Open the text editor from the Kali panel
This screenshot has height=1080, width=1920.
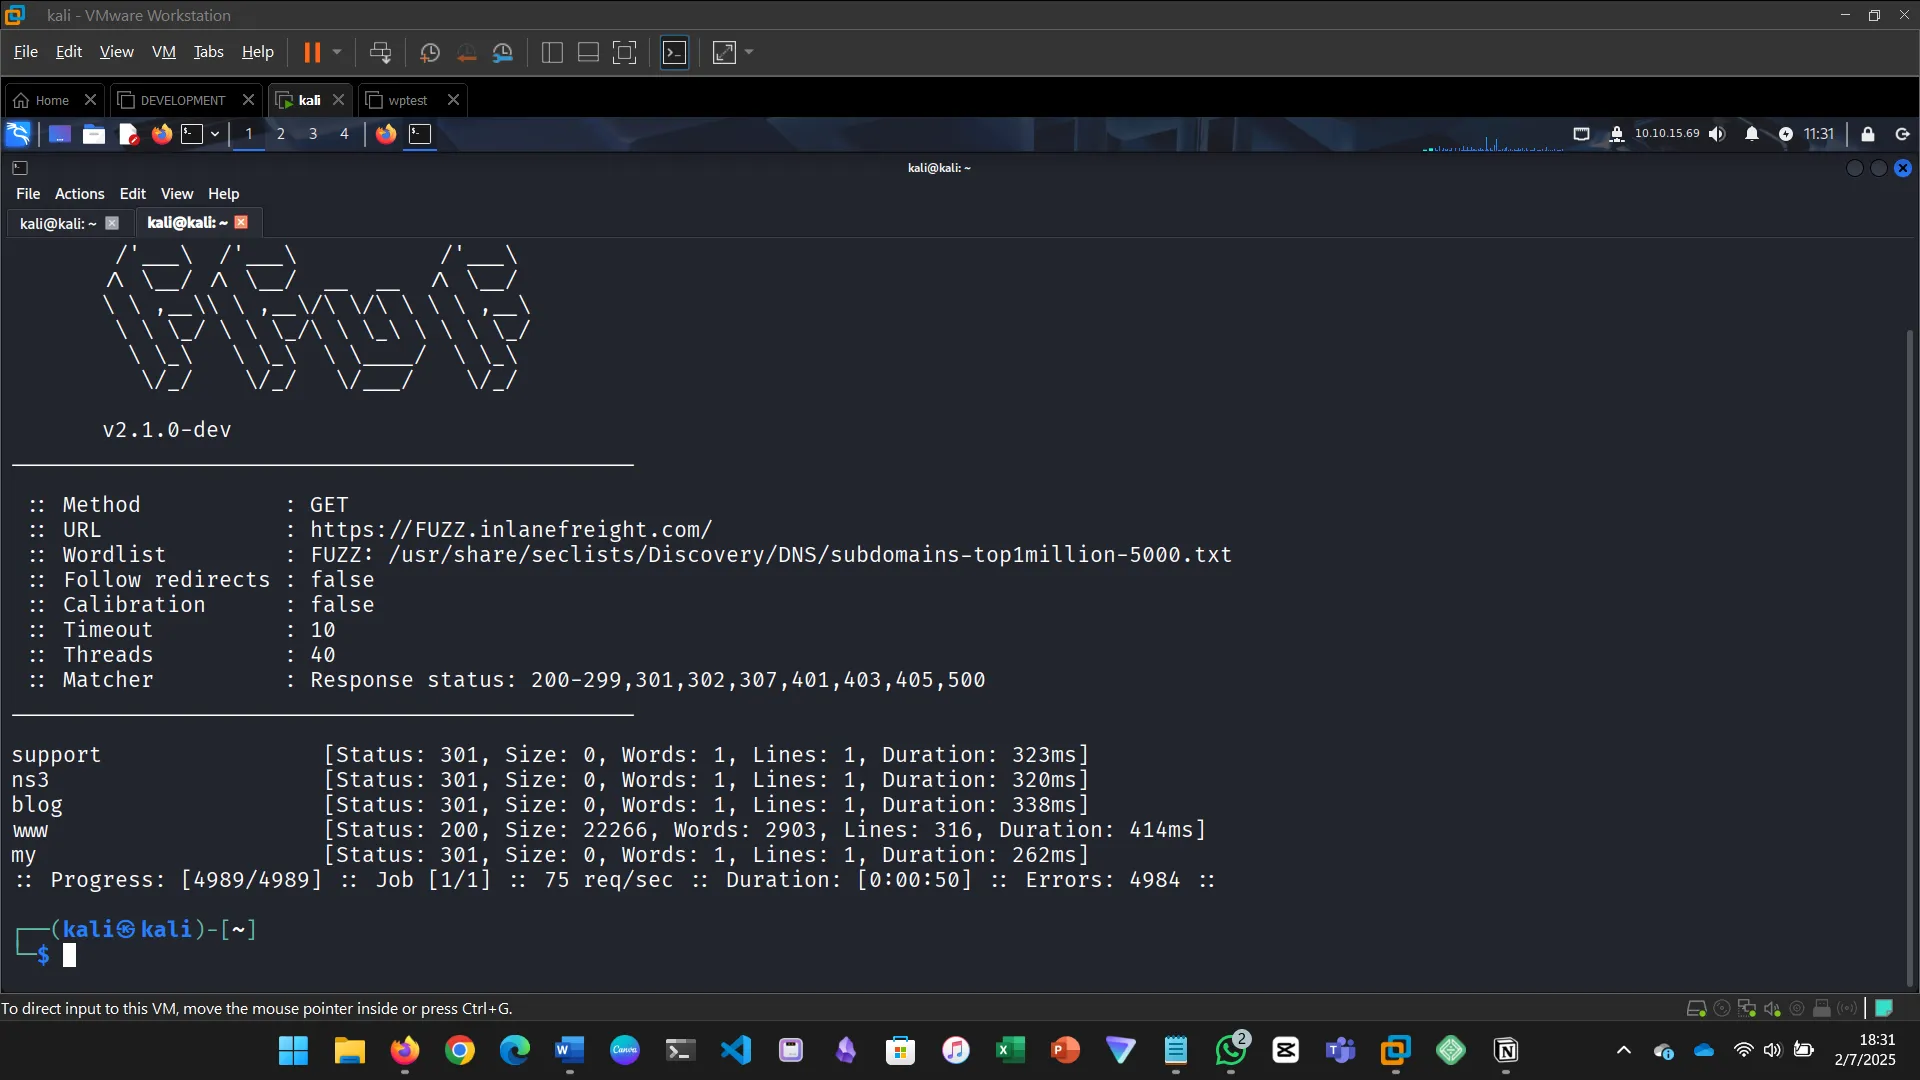tap(127, 134)
